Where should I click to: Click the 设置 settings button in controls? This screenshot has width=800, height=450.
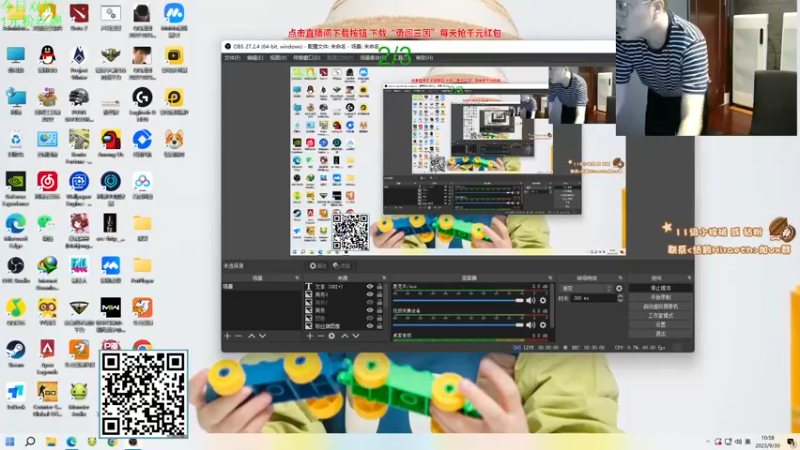click(x=661, y=324)
